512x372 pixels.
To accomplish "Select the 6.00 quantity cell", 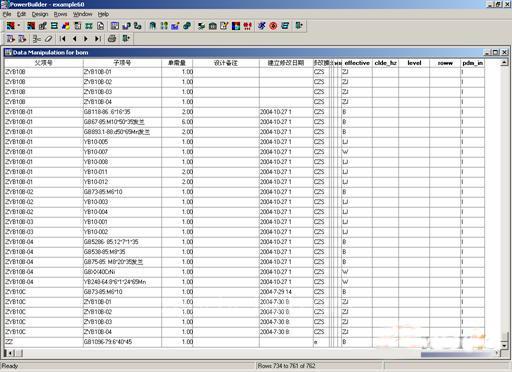I will click(x=177, y=122).
